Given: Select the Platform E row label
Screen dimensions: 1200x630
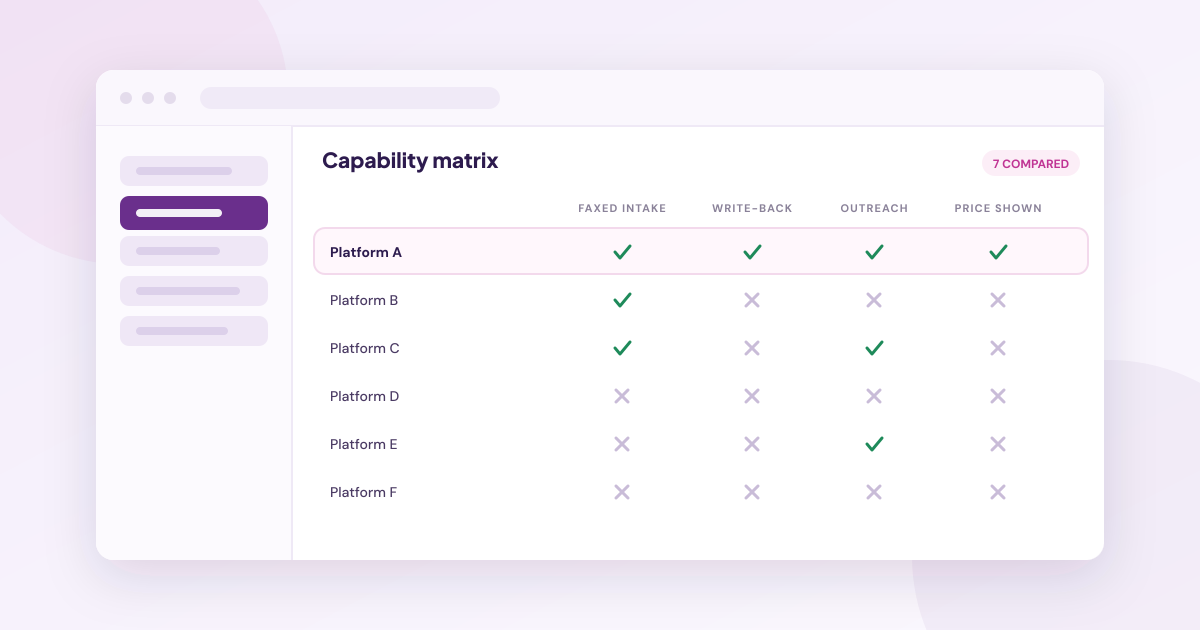Looking at the screenshot, I should [x=364, y=444].
